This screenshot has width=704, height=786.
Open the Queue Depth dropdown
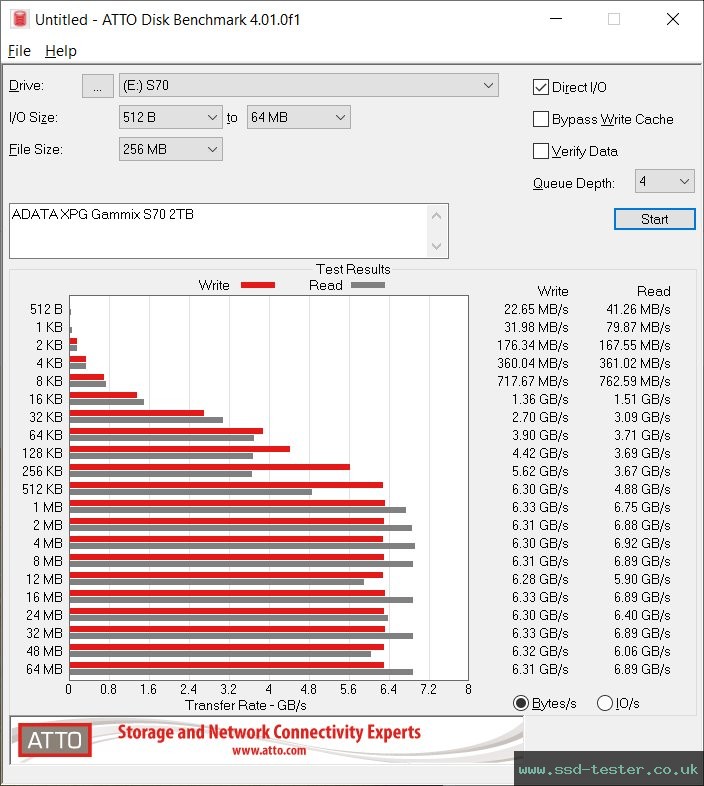point(664,181)
